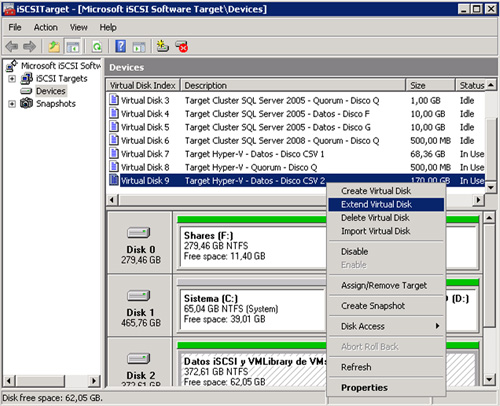
Task: Click the Virtual Disk 7 document icon
Action: pos(114,153)
